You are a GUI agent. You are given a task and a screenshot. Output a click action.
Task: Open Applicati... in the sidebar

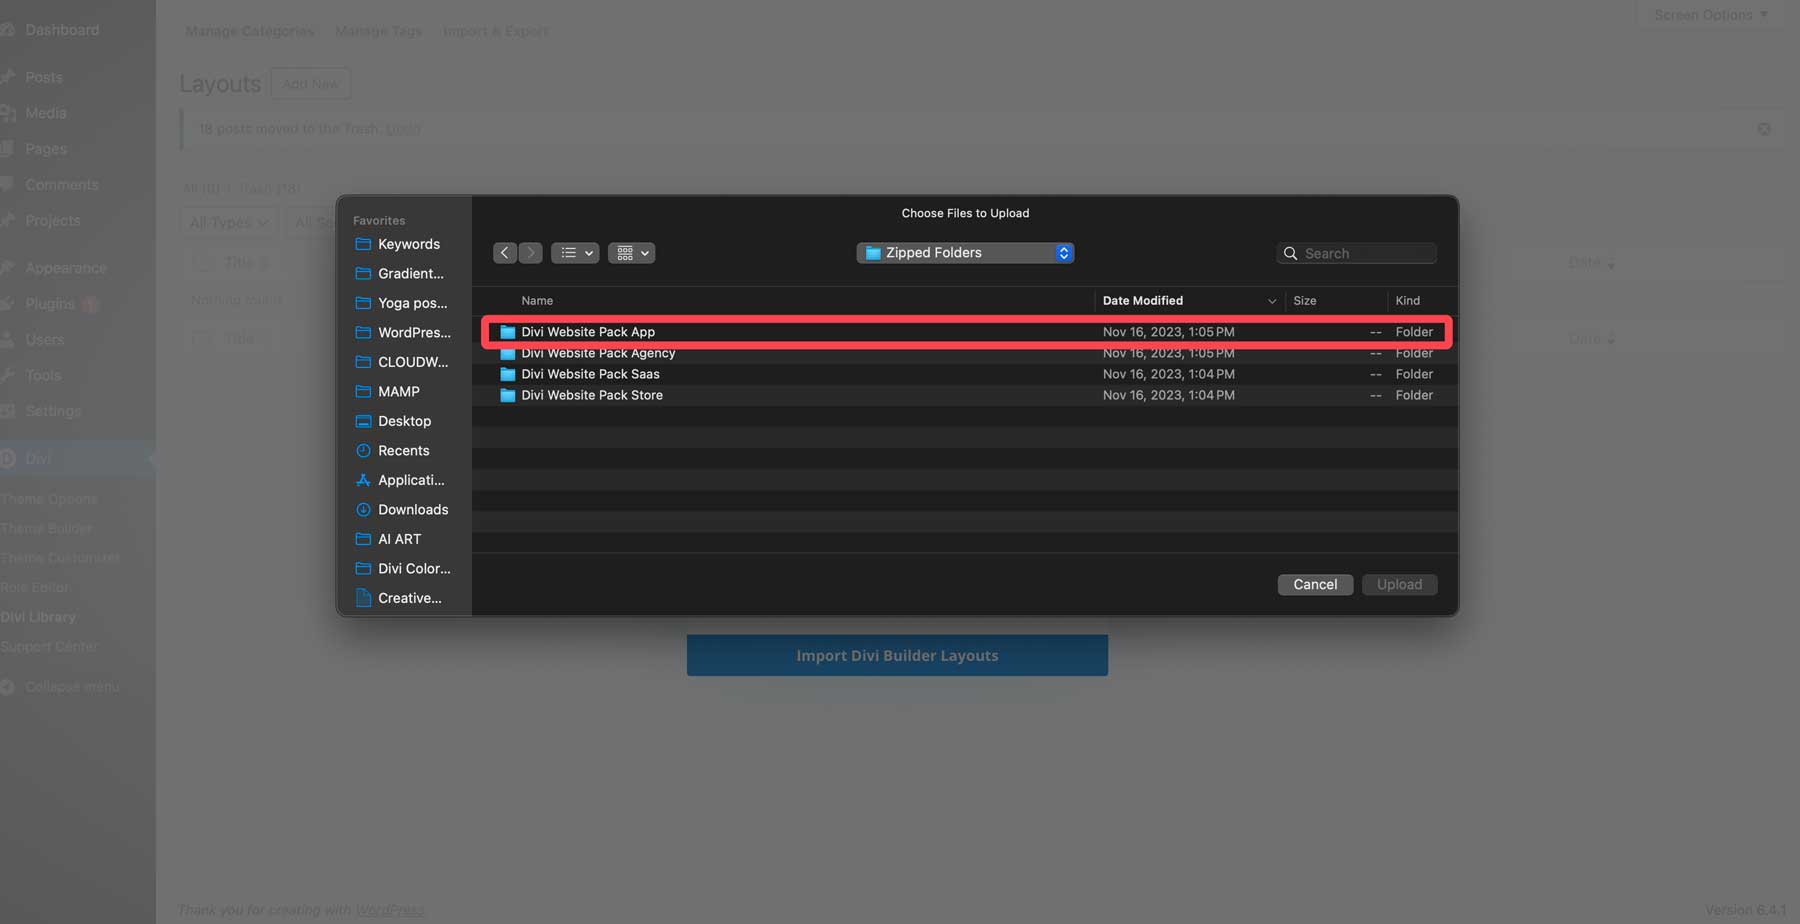pos(411,480)
